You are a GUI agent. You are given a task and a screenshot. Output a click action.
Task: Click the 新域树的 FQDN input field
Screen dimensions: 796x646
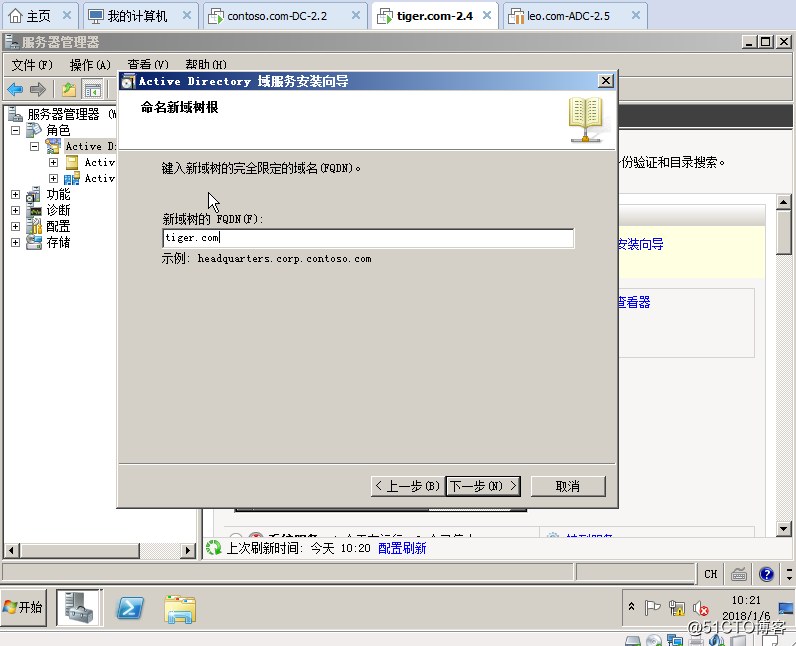pos(369,238)
